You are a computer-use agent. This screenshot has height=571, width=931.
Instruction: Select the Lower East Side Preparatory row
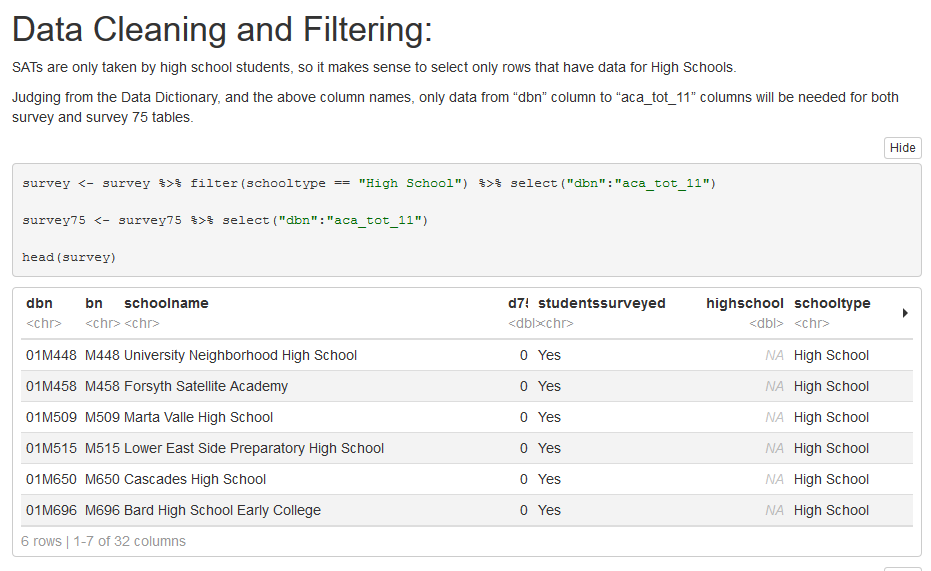click(x=254, y=448)
